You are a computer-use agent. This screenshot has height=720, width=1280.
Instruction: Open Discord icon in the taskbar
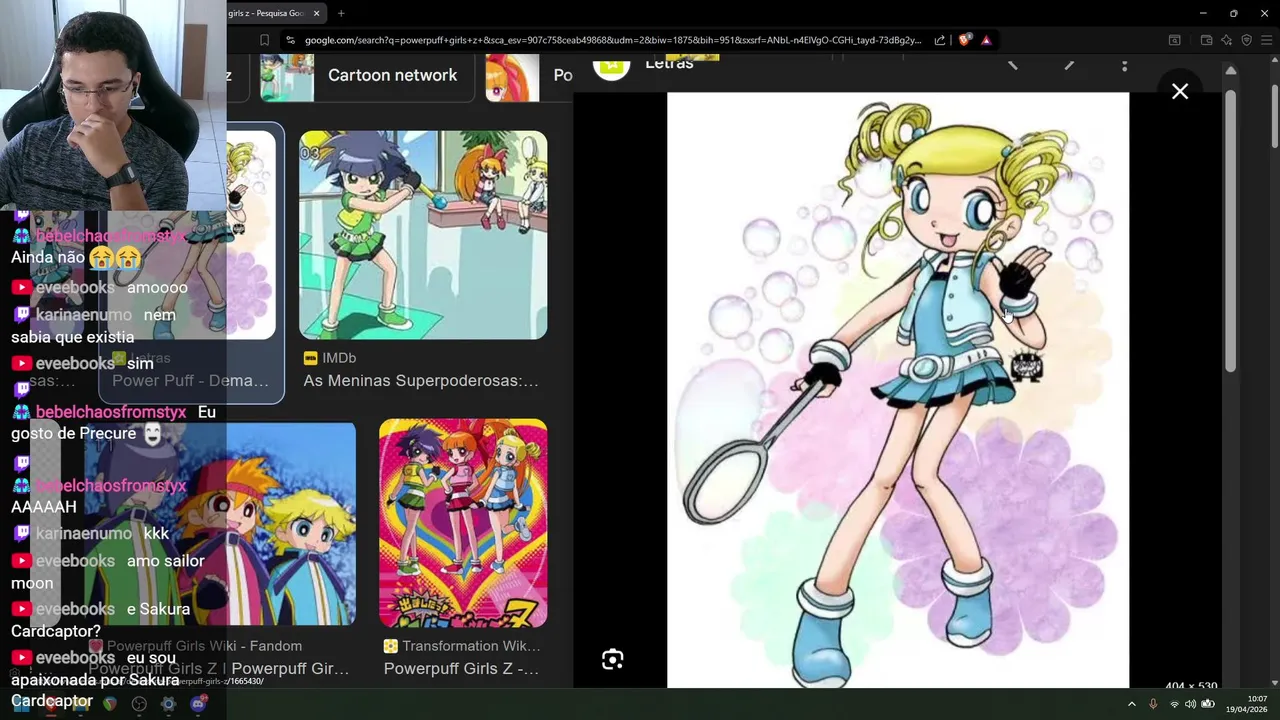(198, 704)
